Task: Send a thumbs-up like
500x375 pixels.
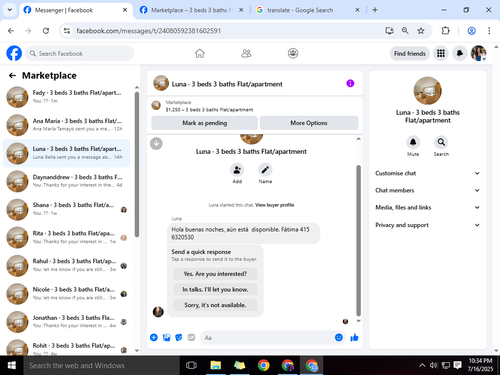Action: tap(354, 337)
